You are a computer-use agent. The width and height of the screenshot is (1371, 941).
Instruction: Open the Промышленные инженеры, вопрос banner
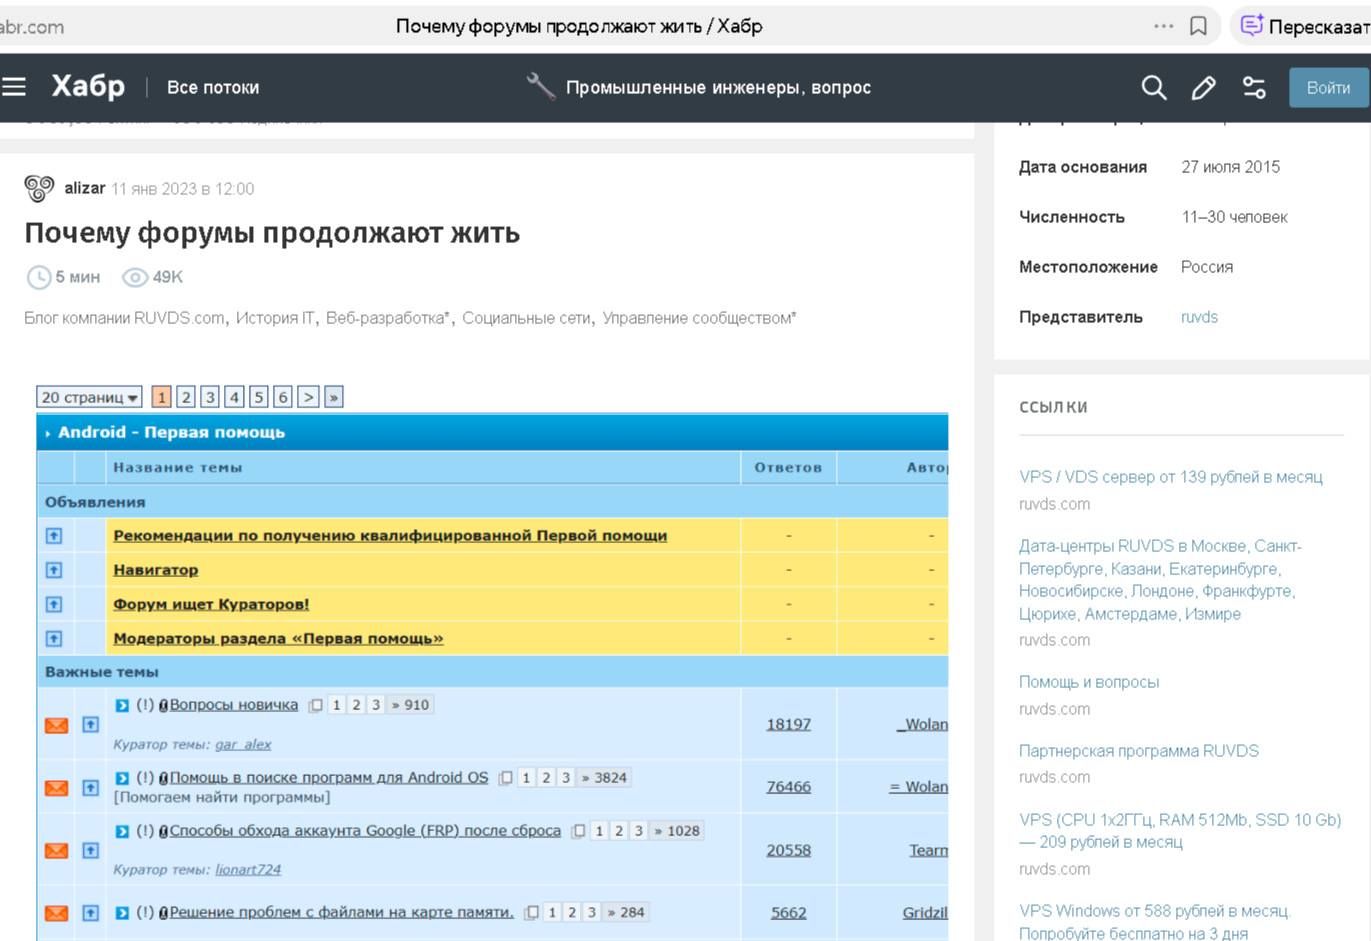tap(718, 87)
